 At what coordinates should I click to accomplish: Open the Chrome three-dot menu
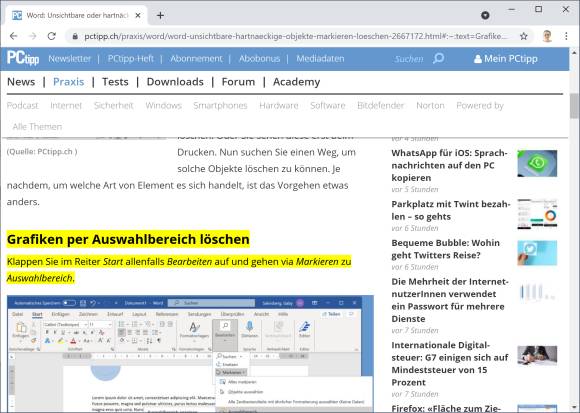pyautogui.click(x=566, y=36)
